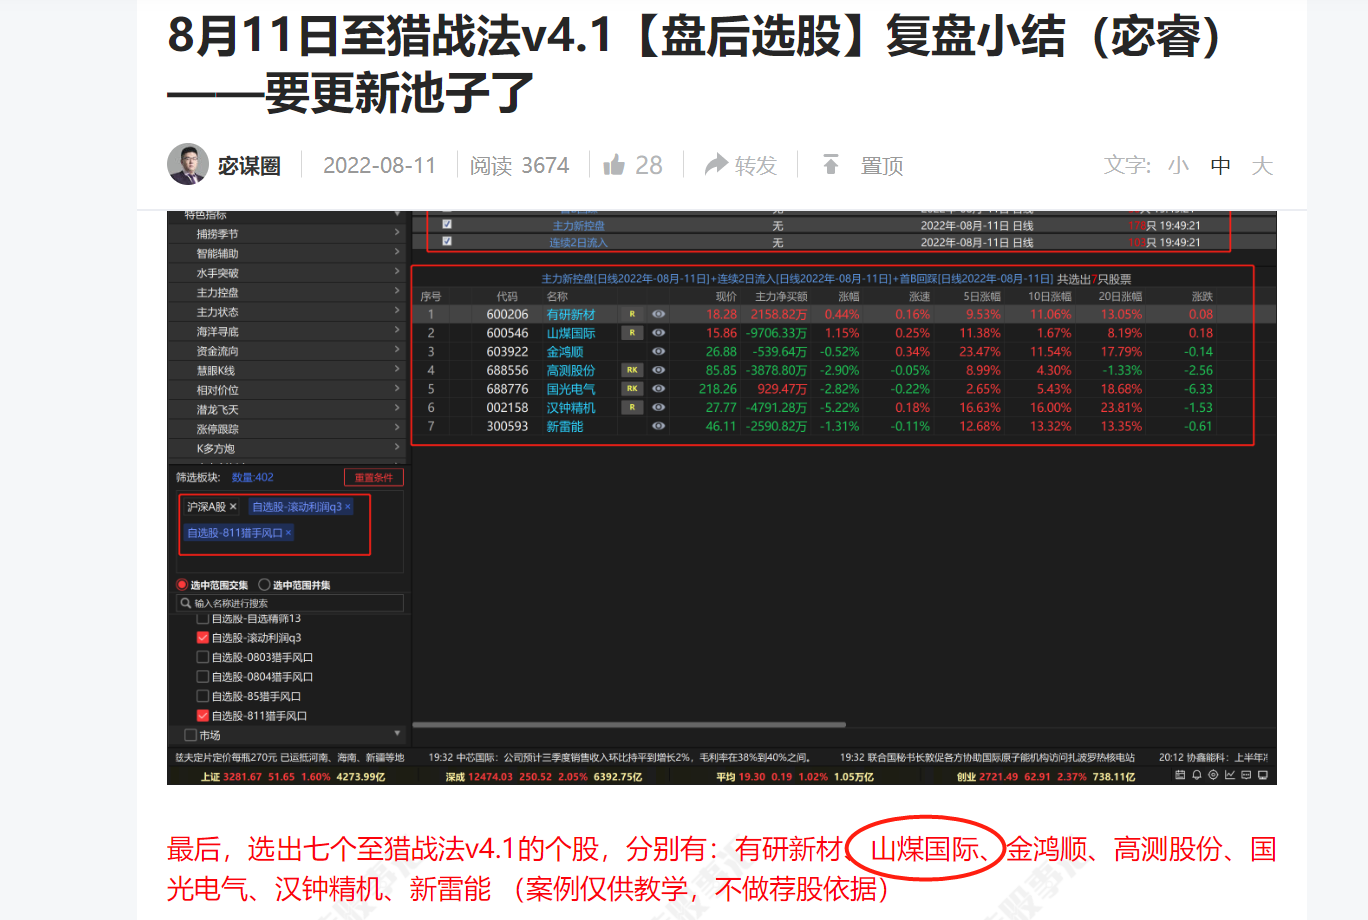Click the share arrow icon next to 转发
Image resolution: width=1368 pixels, height=920 pixels.
click(x=716, y=165)
